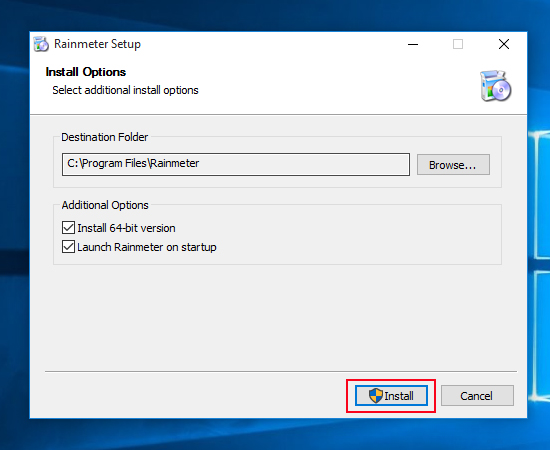Click the Rainmeter Setup title bar icon

(41, 44)
